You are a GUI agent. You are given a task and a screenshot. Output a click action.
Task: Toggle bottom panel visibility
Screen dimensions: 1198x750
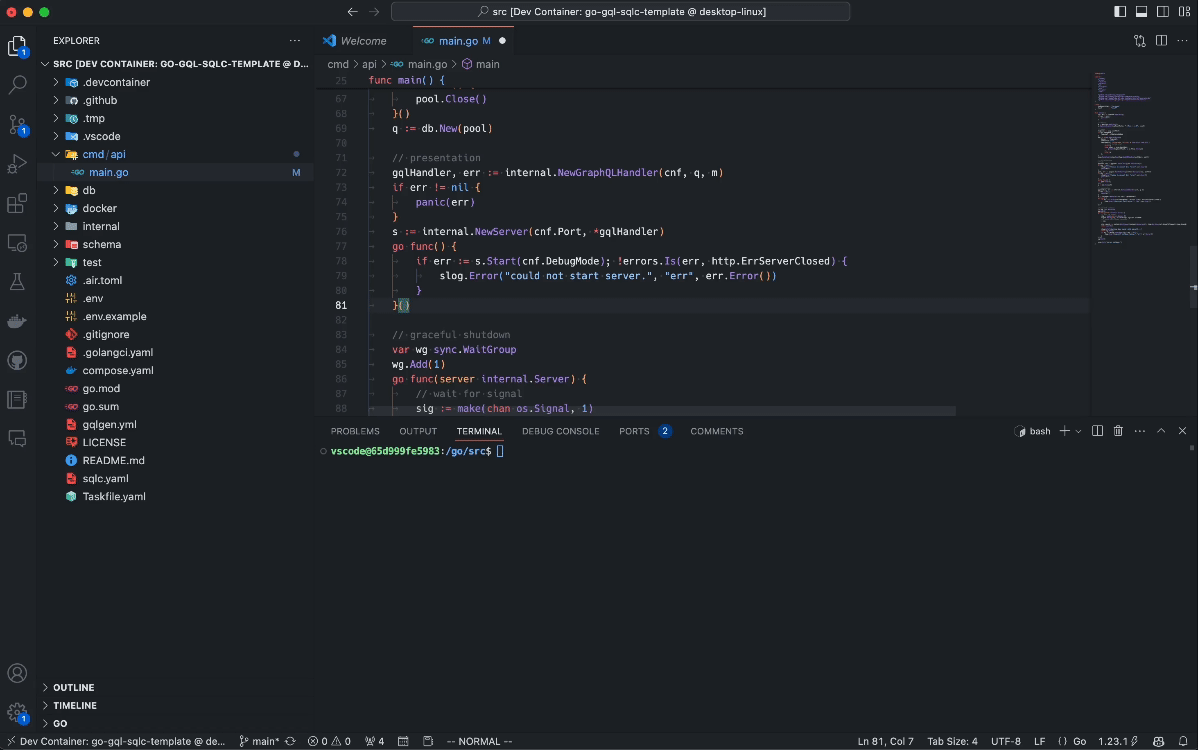click(1141, 11)
